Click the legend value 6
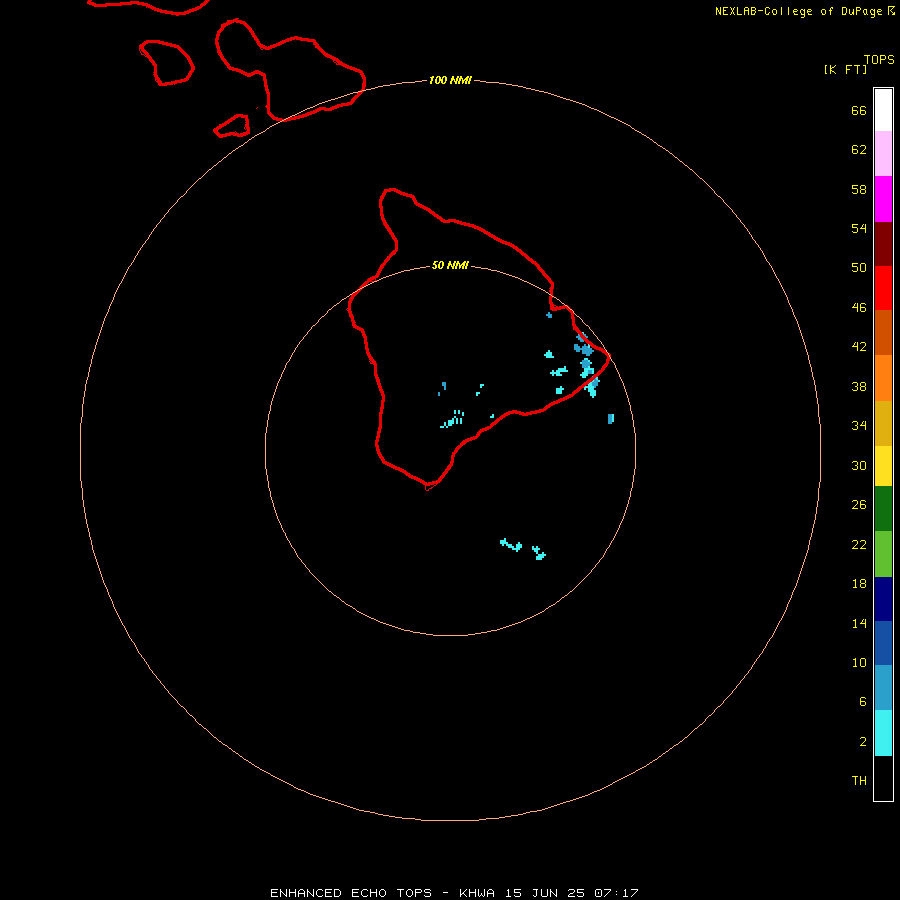Screen dimensions: 900x900 (863, 702)
